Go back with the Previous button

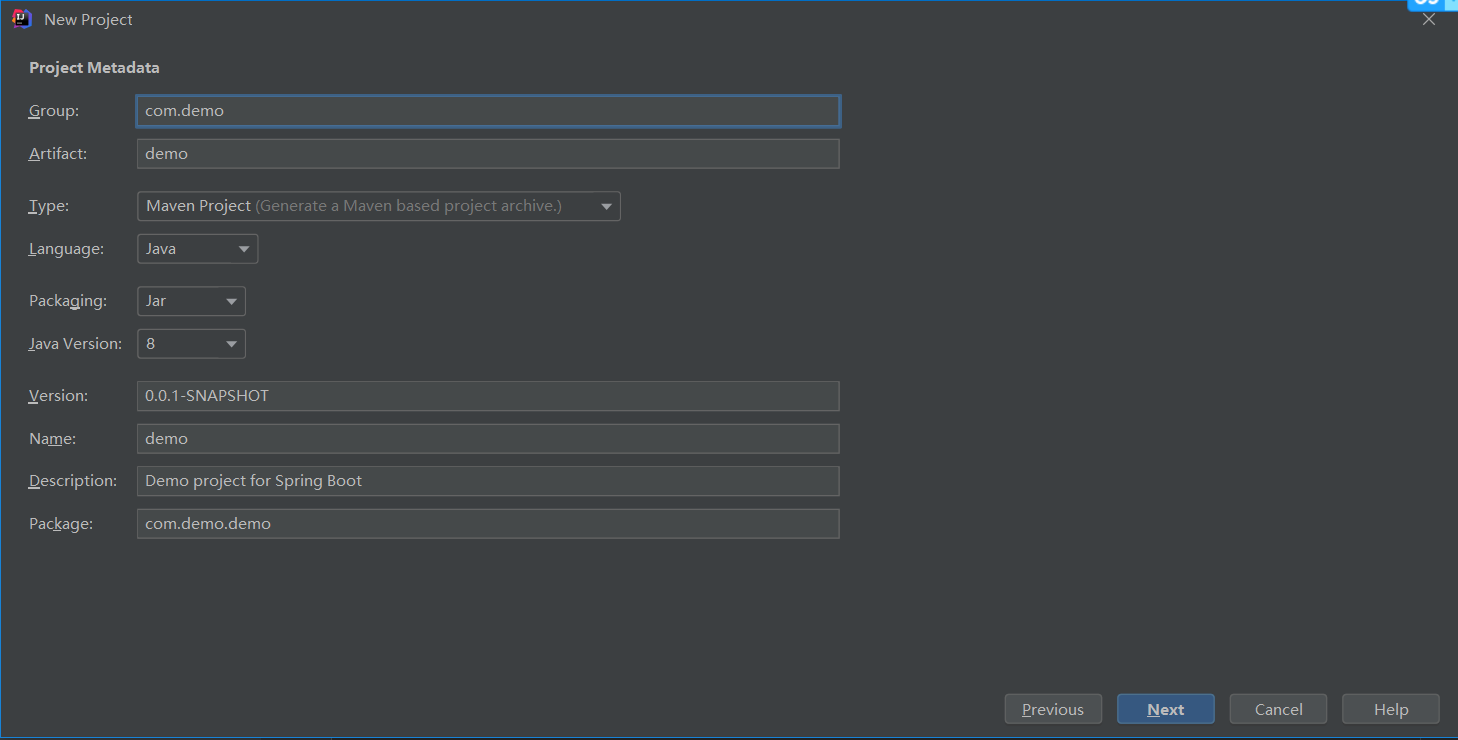[x=1053, y=709]
